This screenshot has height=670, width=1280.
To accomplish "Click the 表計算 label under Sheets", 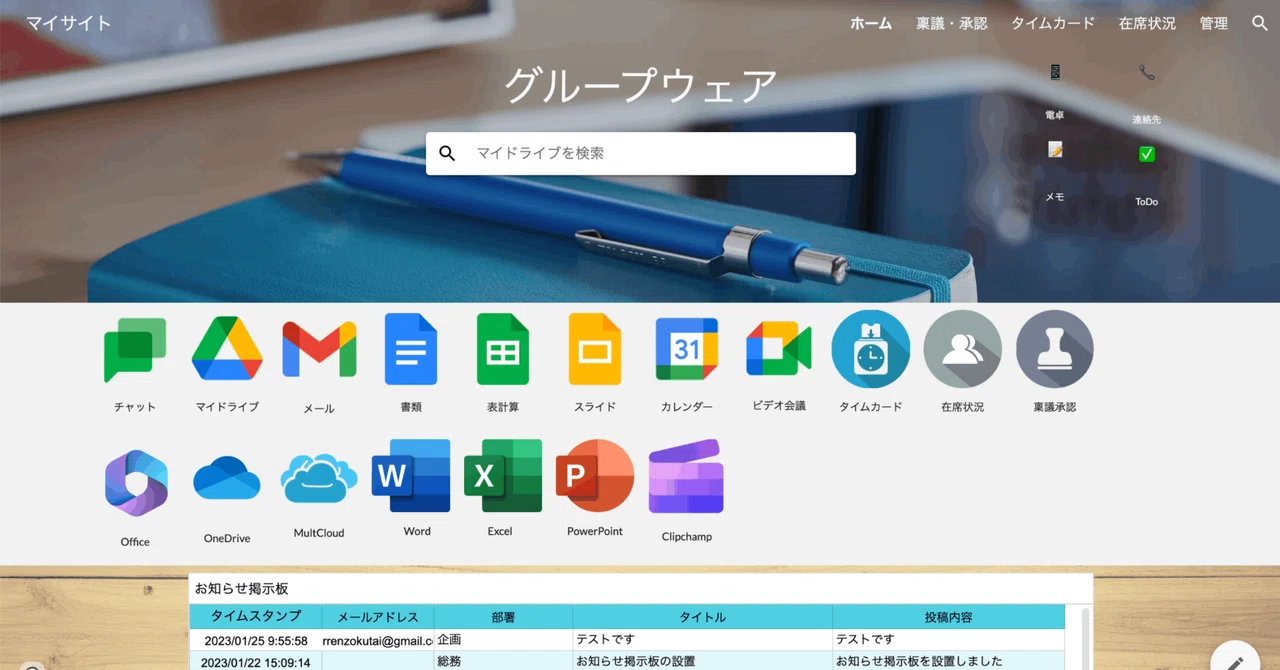I will click(x=503, y=407).
